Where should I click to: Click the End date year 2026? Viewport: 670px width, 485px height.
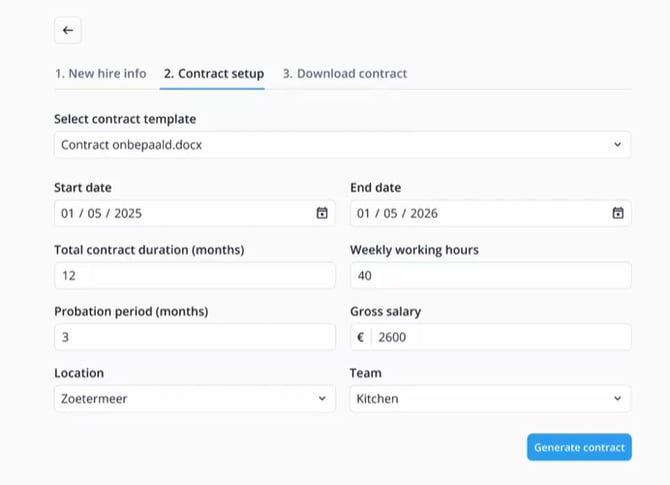(424, 213)
